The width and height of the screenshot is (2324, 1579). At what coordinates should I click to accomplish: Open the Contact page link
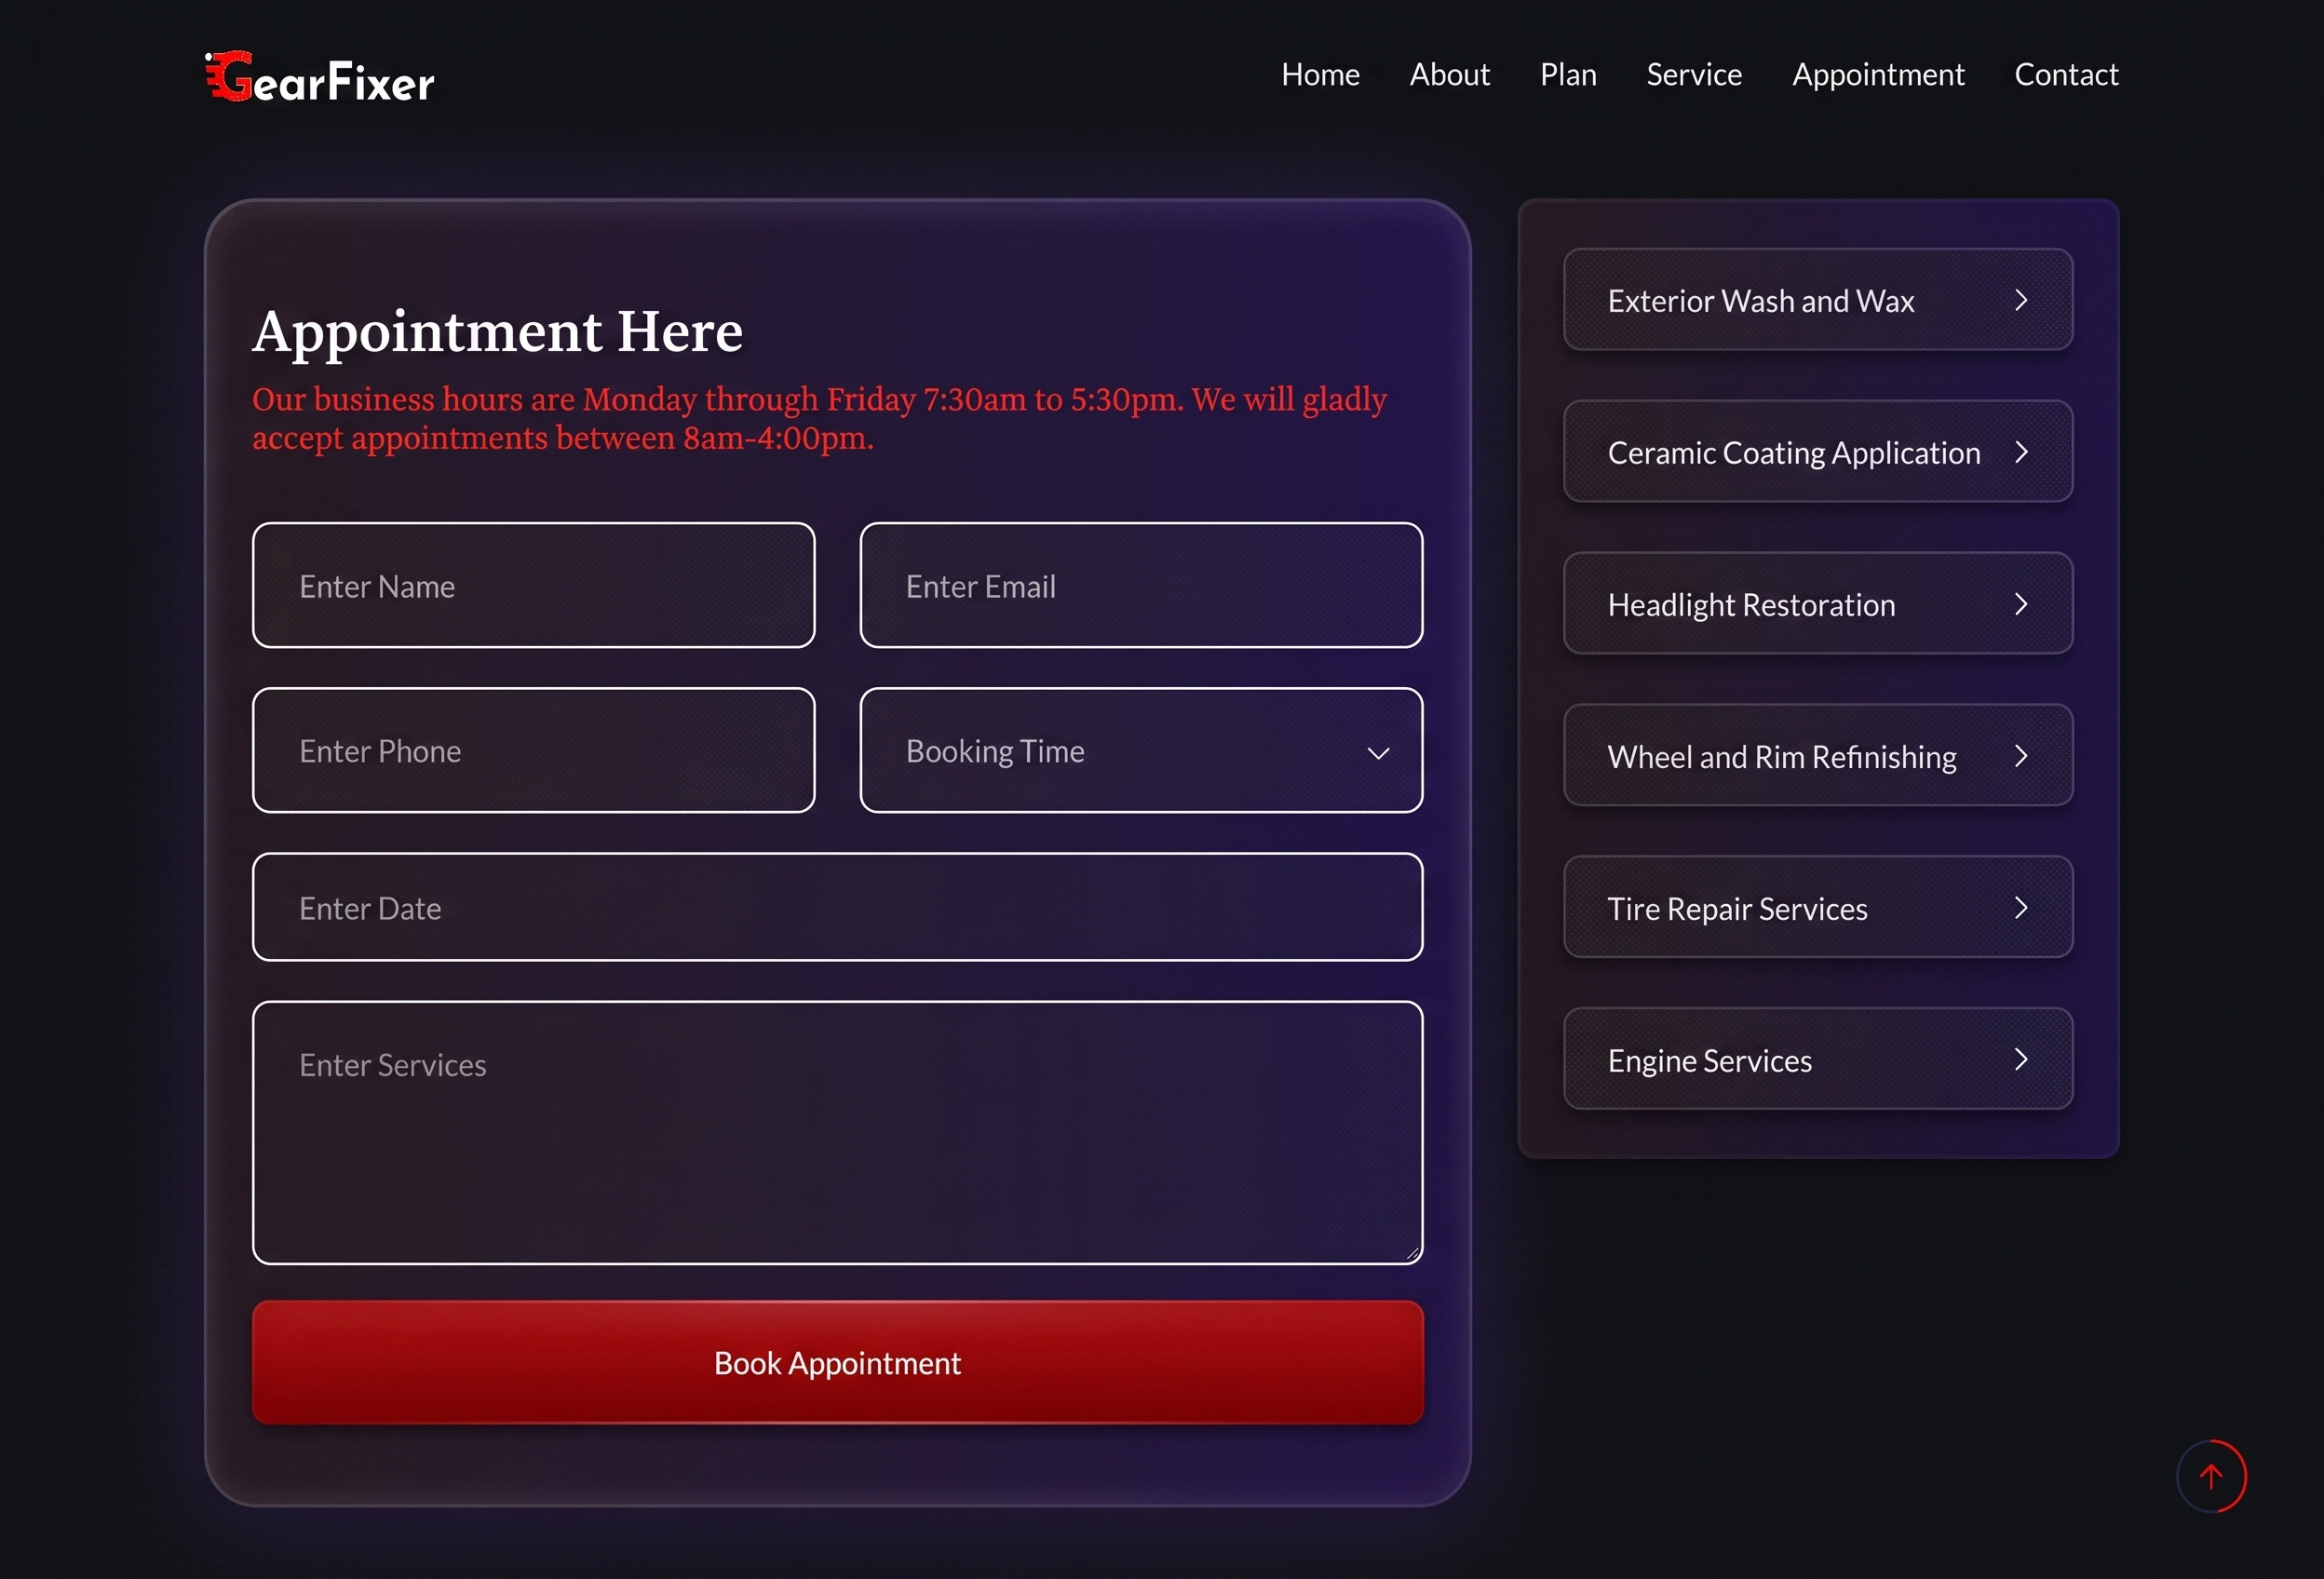tap(2066, 74)
